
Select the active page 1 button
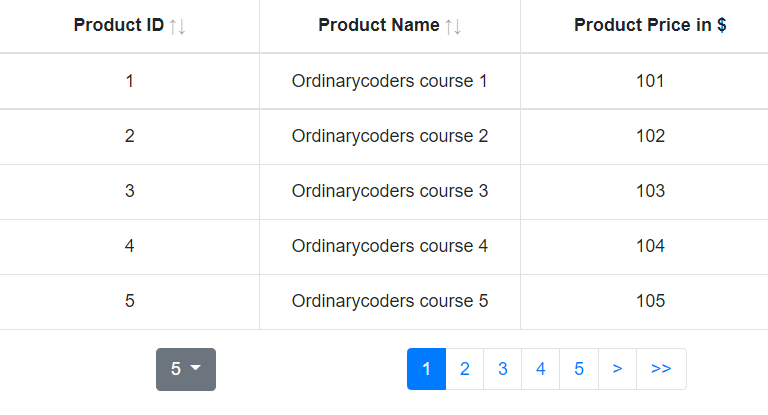point(427,369)
